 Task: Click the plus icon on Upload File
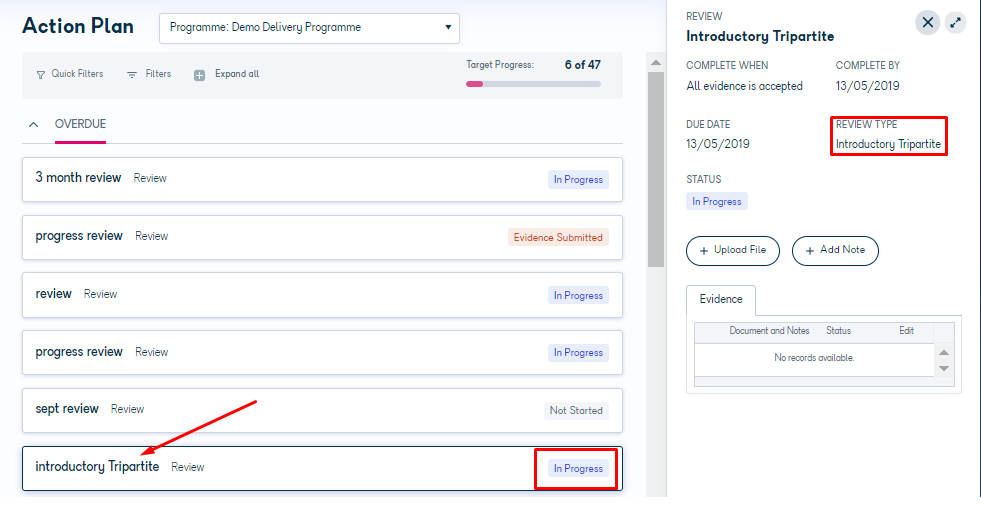(704, 251)
